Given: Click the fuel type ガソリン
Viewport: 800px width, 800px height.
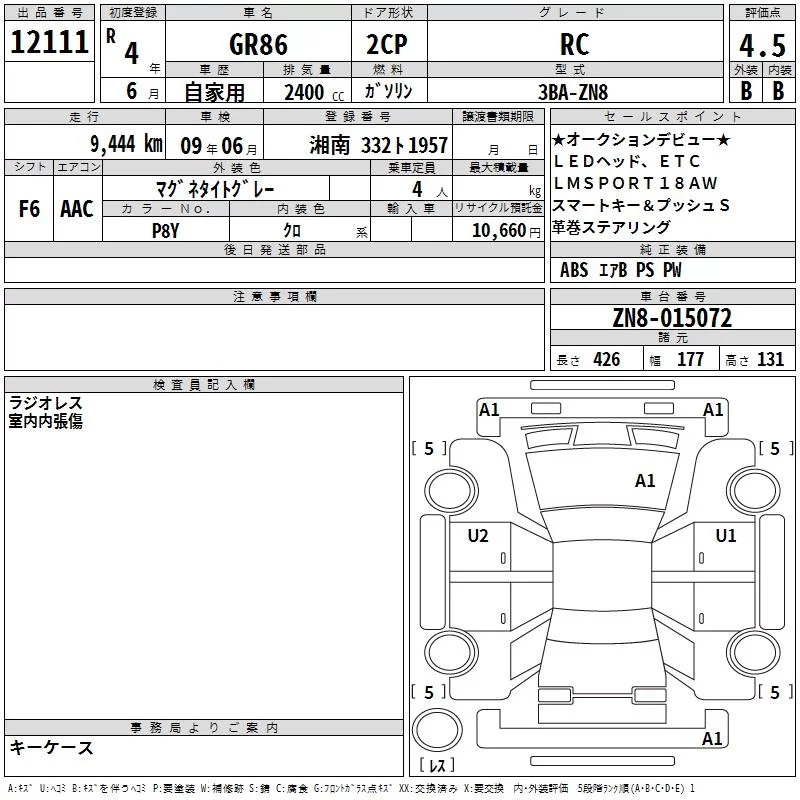Looking at the screenshot, I should [x=388, y=91].
